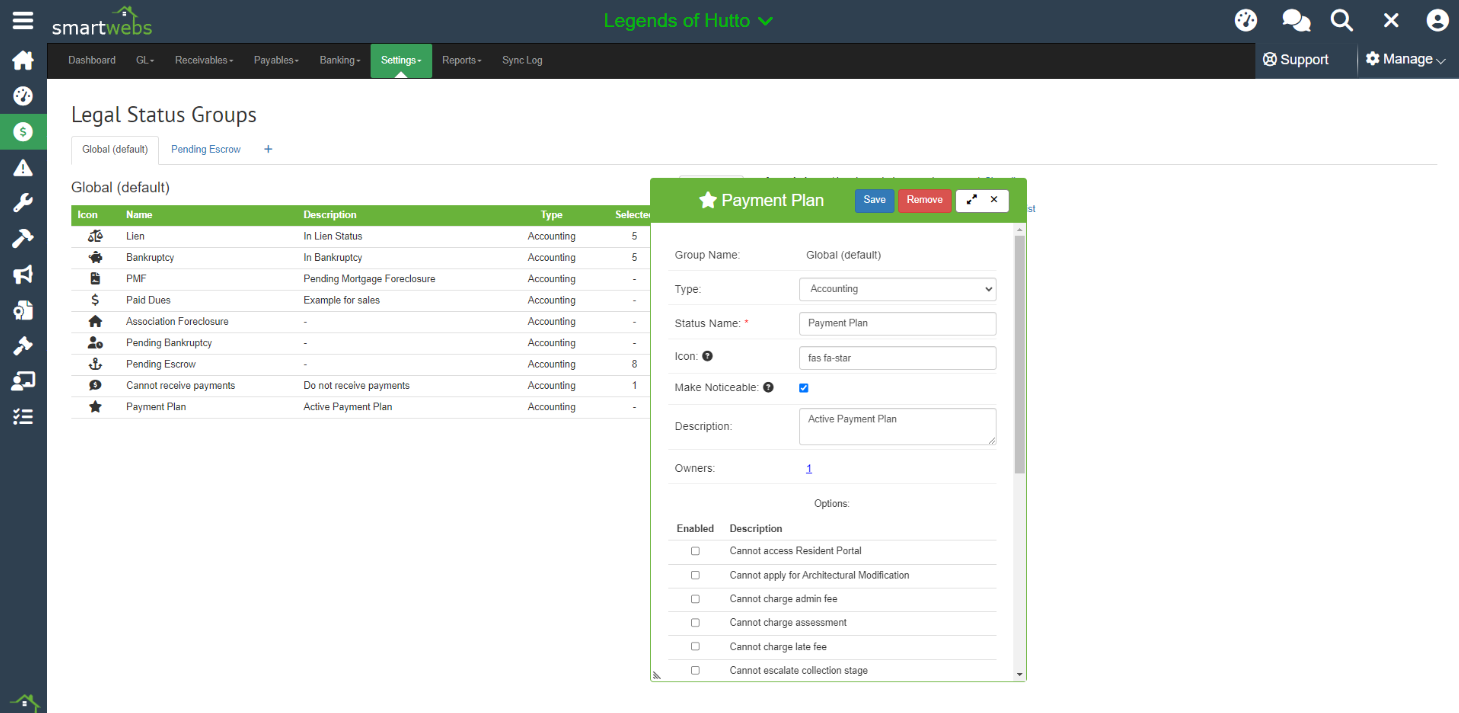
Task: Select the PMF status row name
Action: click(136, 279)
